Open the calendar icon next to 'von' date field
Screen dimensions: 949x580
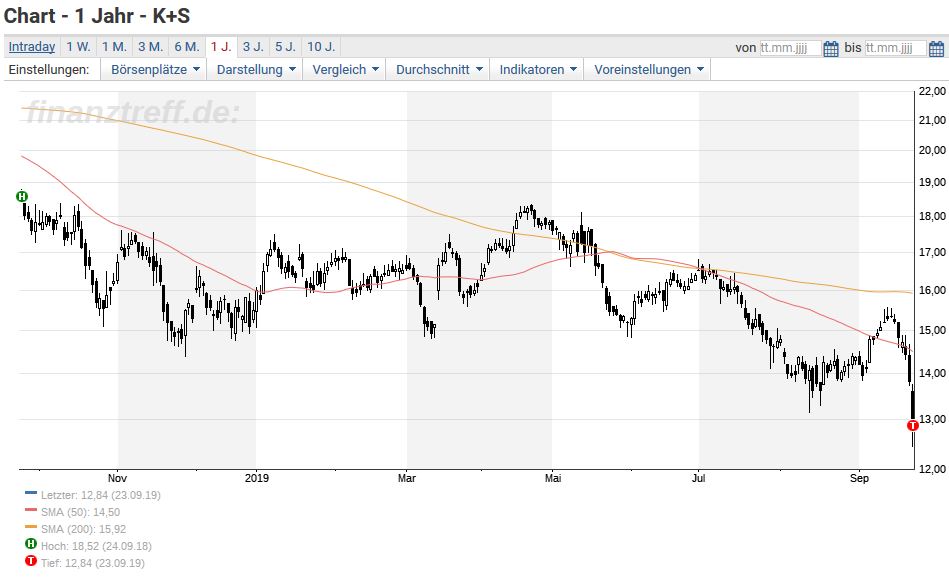pyautogui.click(x=831, y=48)
